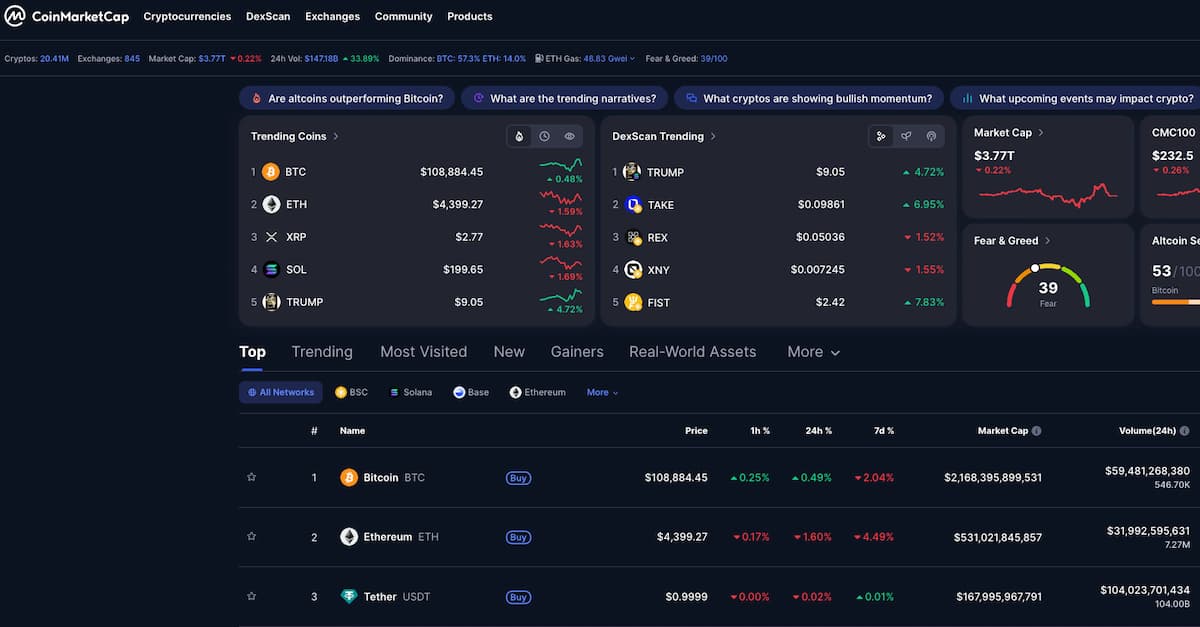The height and width of the screenshot is (627, 1200).
Task: Click the Bitcoin logo in the table
Action: click(349, 477)
